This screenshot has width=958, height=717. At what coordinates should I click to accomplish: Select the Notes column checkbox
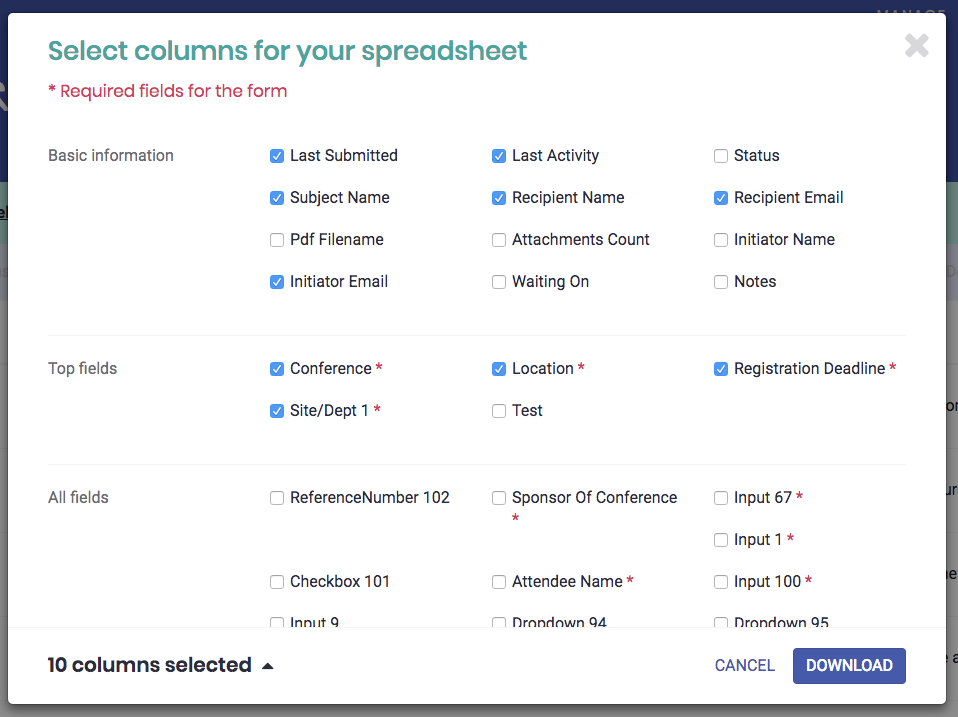coord(721,282)
